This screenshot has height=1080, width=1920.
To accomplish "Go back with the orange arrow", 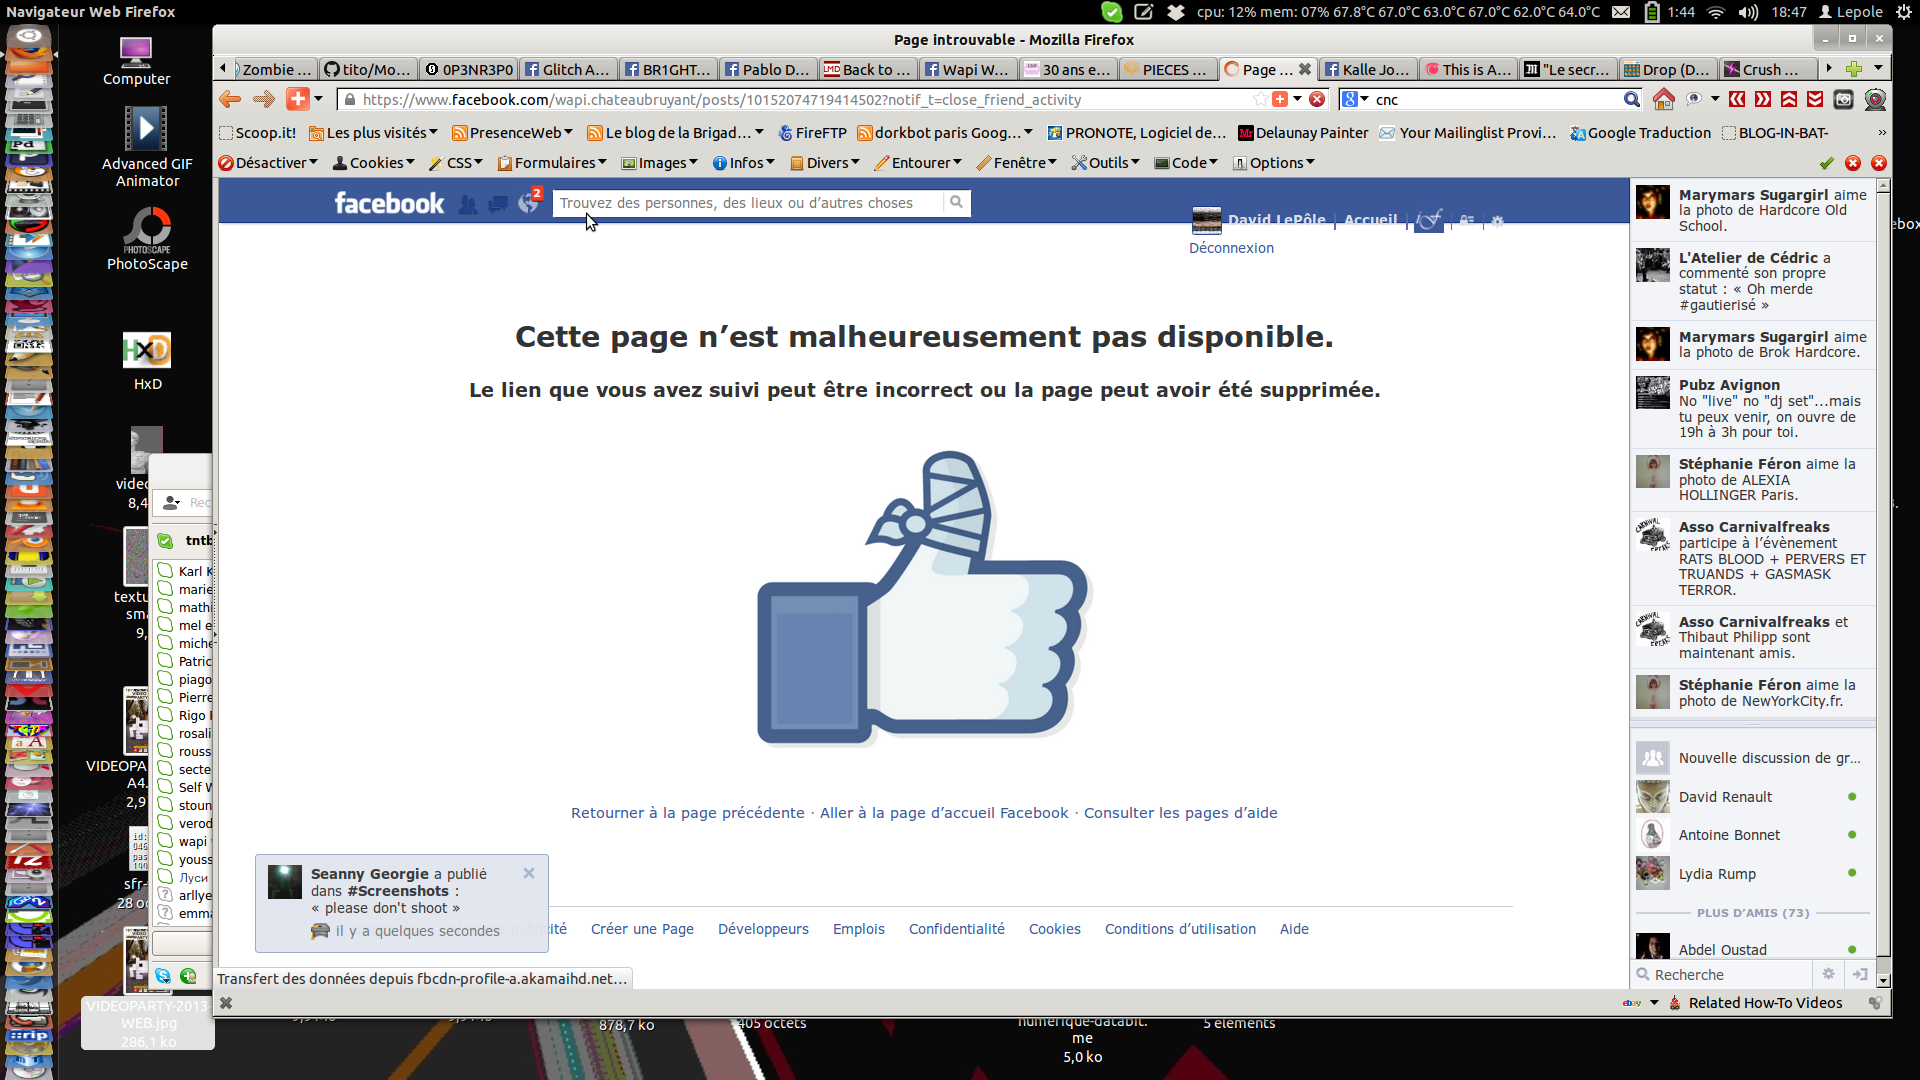I will tap(230, 99).
